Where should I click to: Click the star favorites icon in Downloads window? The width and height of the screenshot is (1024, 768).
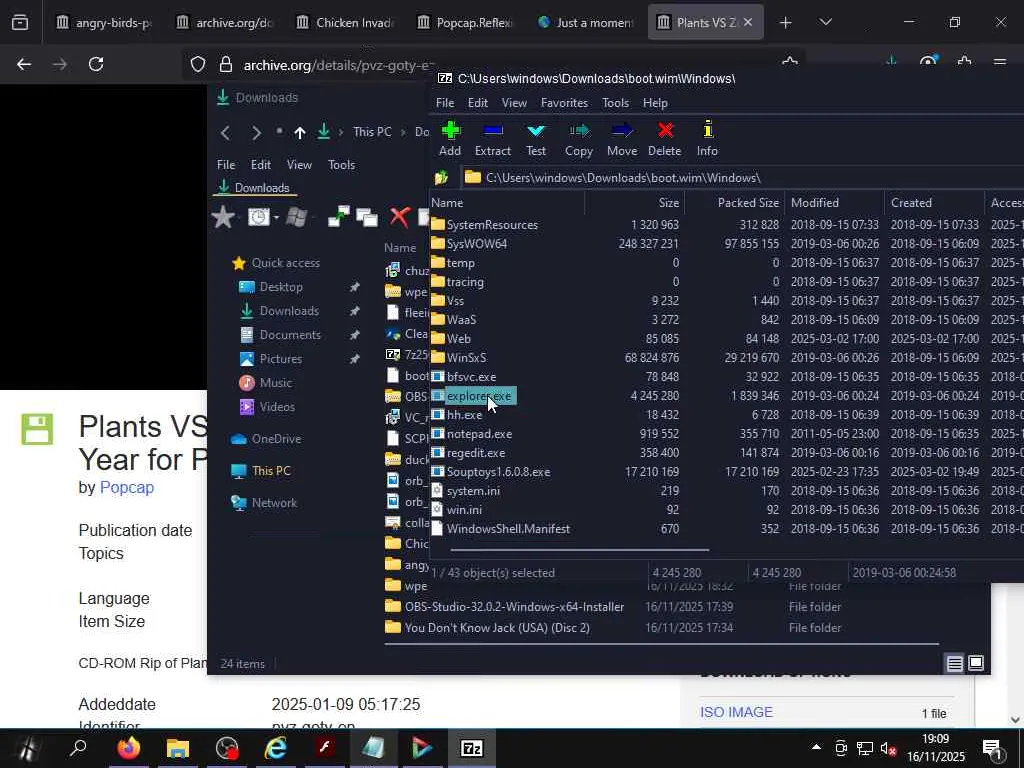tap(223, 217)
